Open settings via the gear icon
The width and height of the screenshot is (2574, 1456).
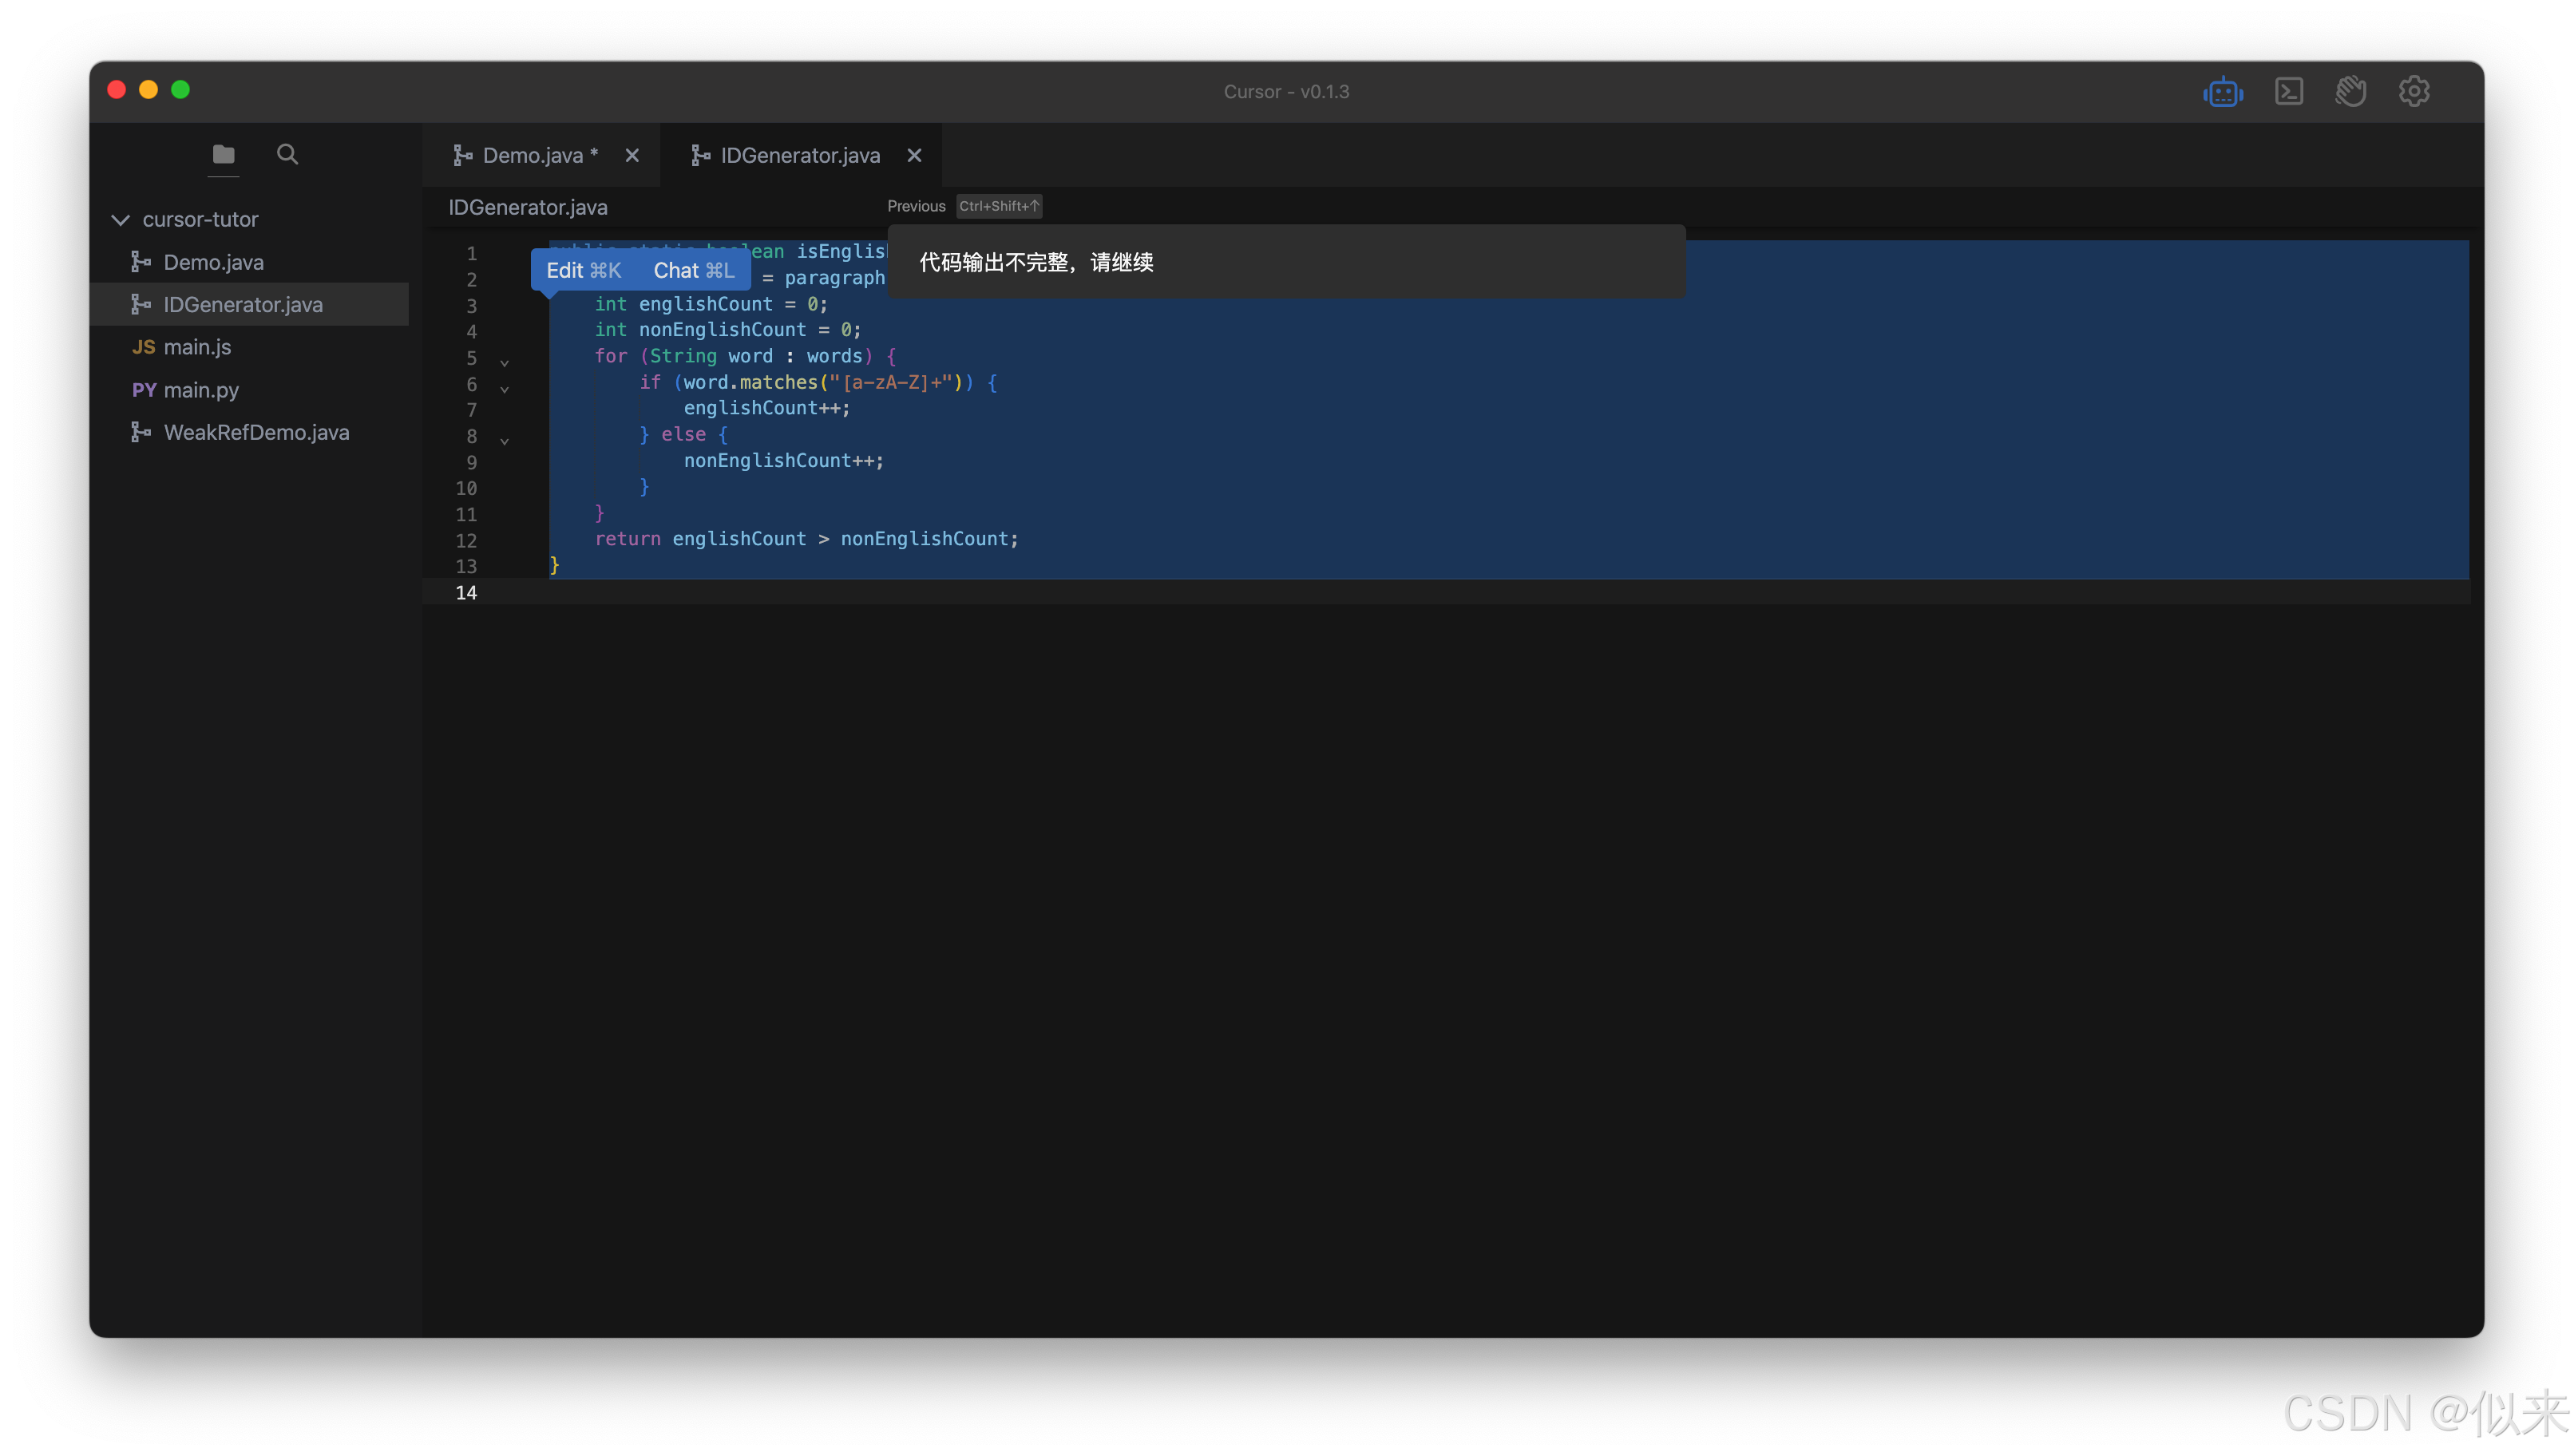(2413, 92)
